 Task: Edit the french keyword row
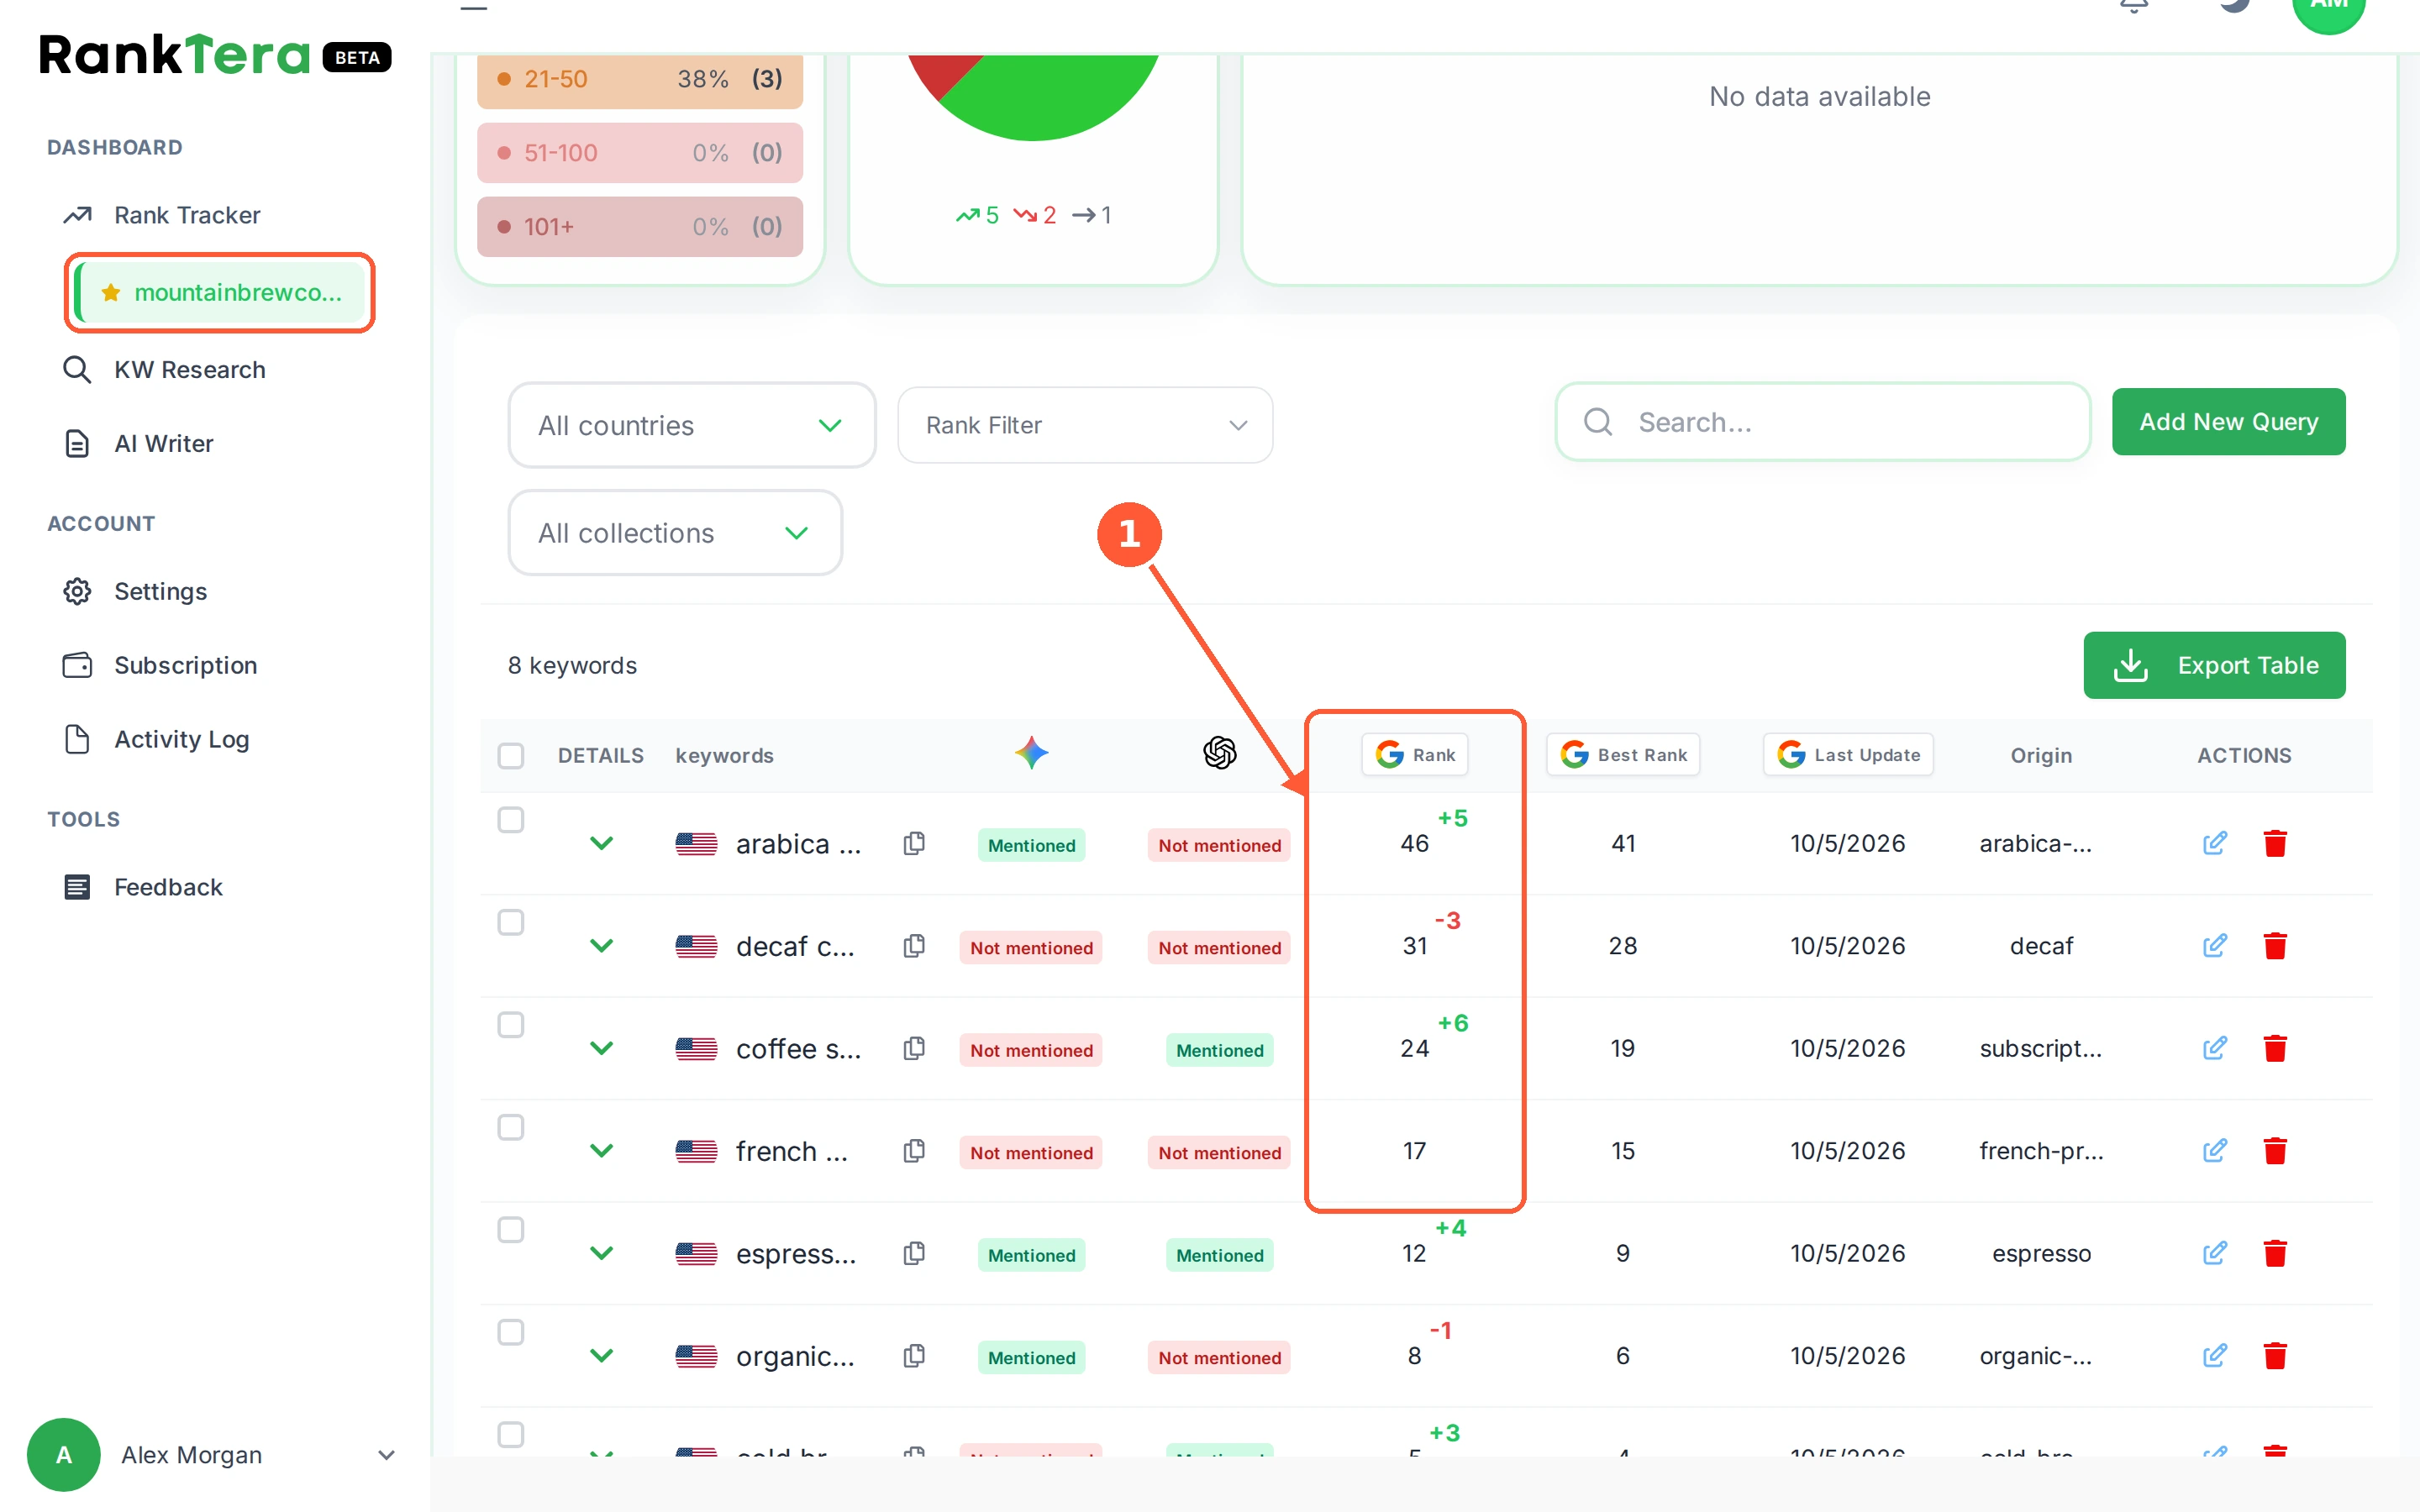pos(2214,1150)
